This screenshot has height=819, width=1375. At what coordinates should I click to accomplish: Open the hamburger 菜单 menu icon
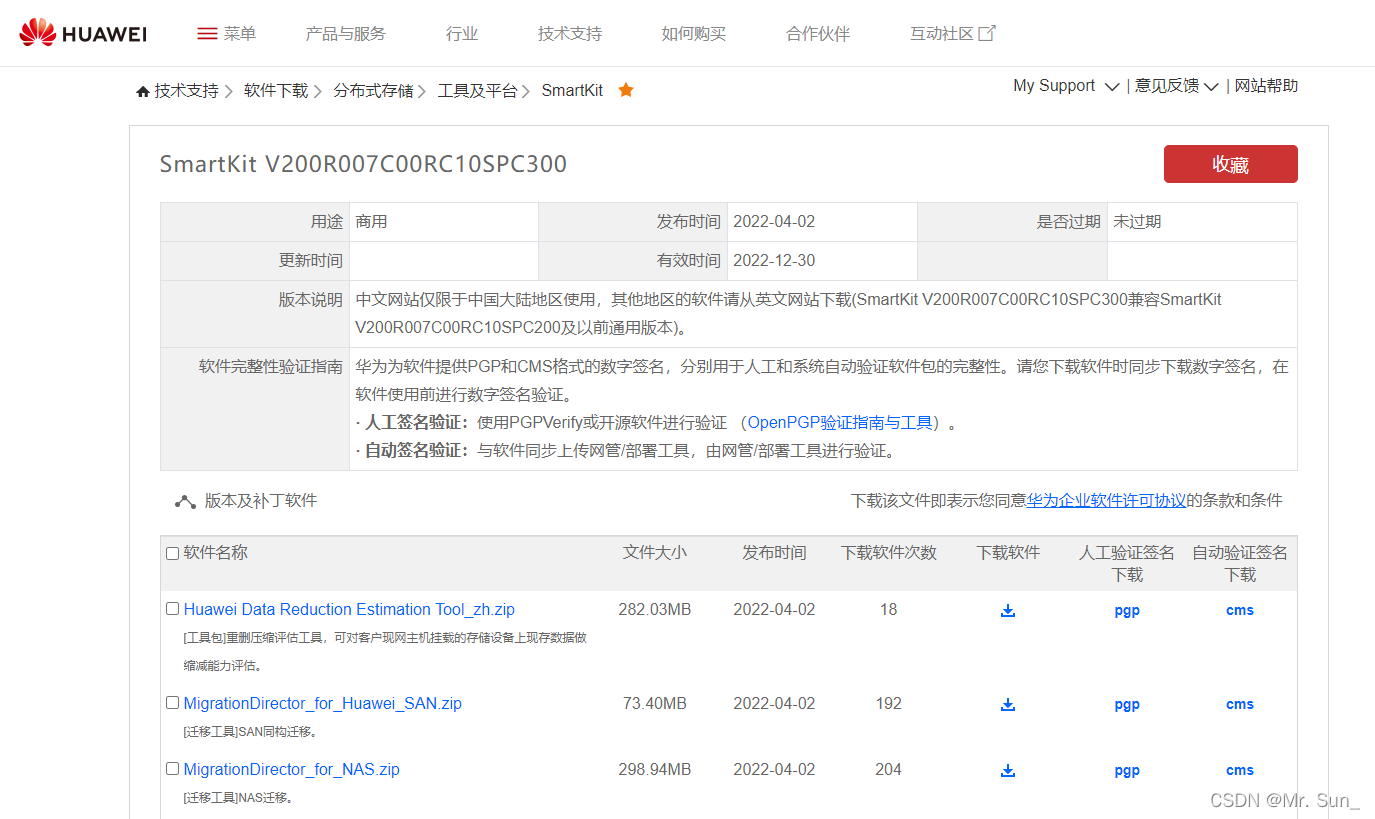pos(207,33)
